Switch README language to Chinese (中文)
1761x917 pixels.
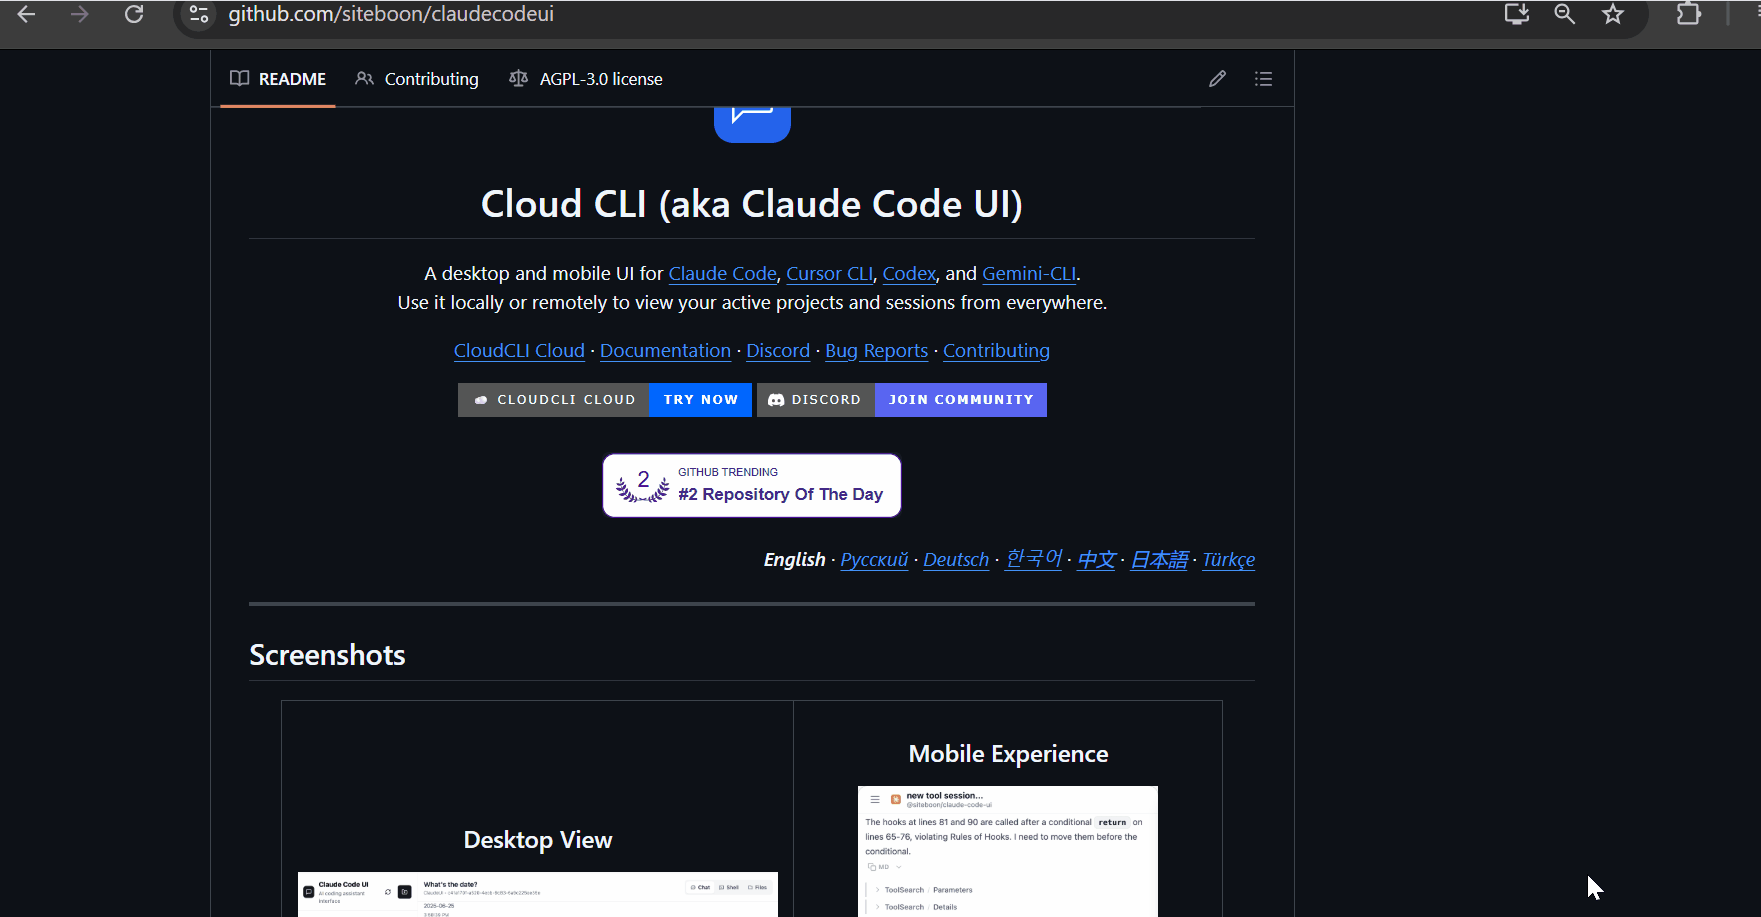point(1096,560)
